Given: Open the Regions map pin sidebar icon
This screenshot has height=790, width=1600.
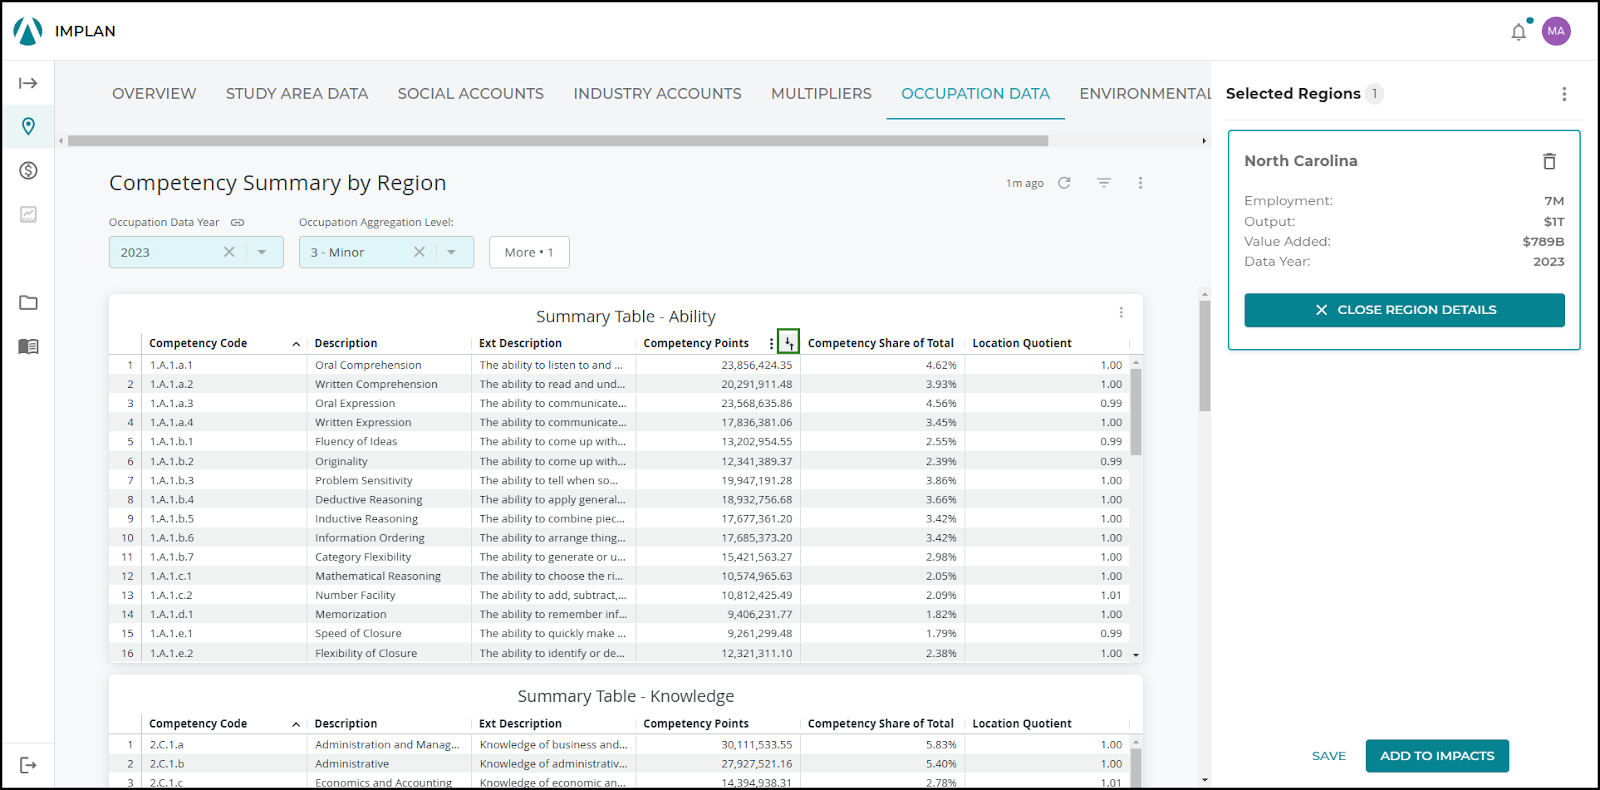Looking at the screenshot, I should pyautogui.click(x=28, y=126).
